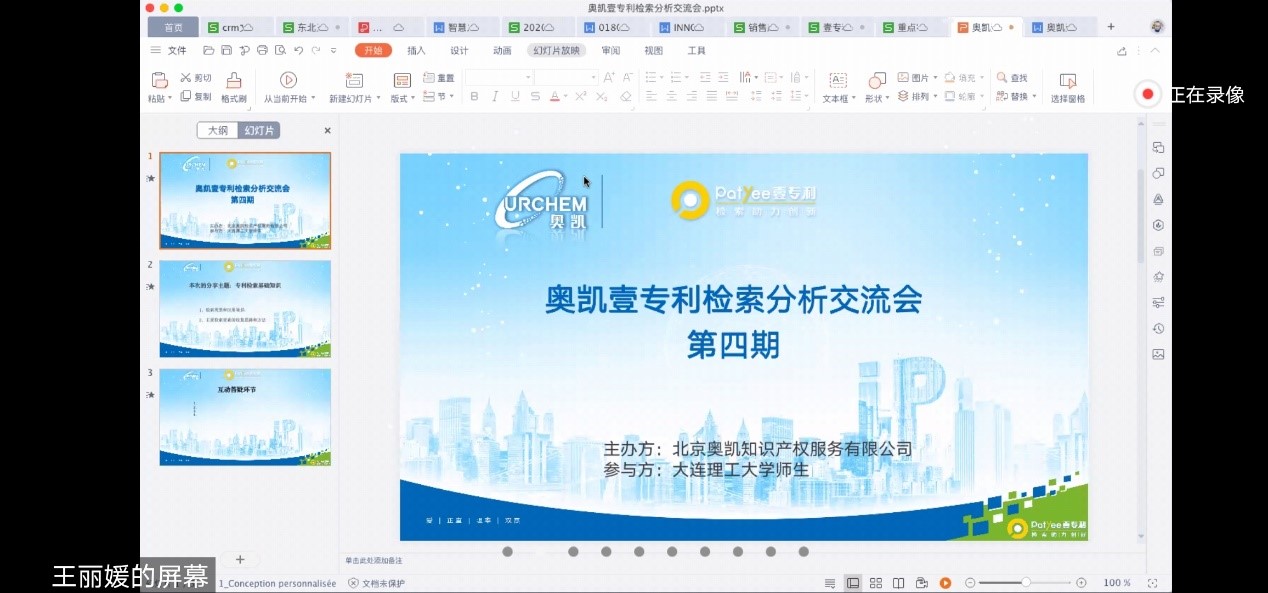Switch to slide sorter grid view
The width and height of the screenshot is (1268, 593).
[876, 583]
